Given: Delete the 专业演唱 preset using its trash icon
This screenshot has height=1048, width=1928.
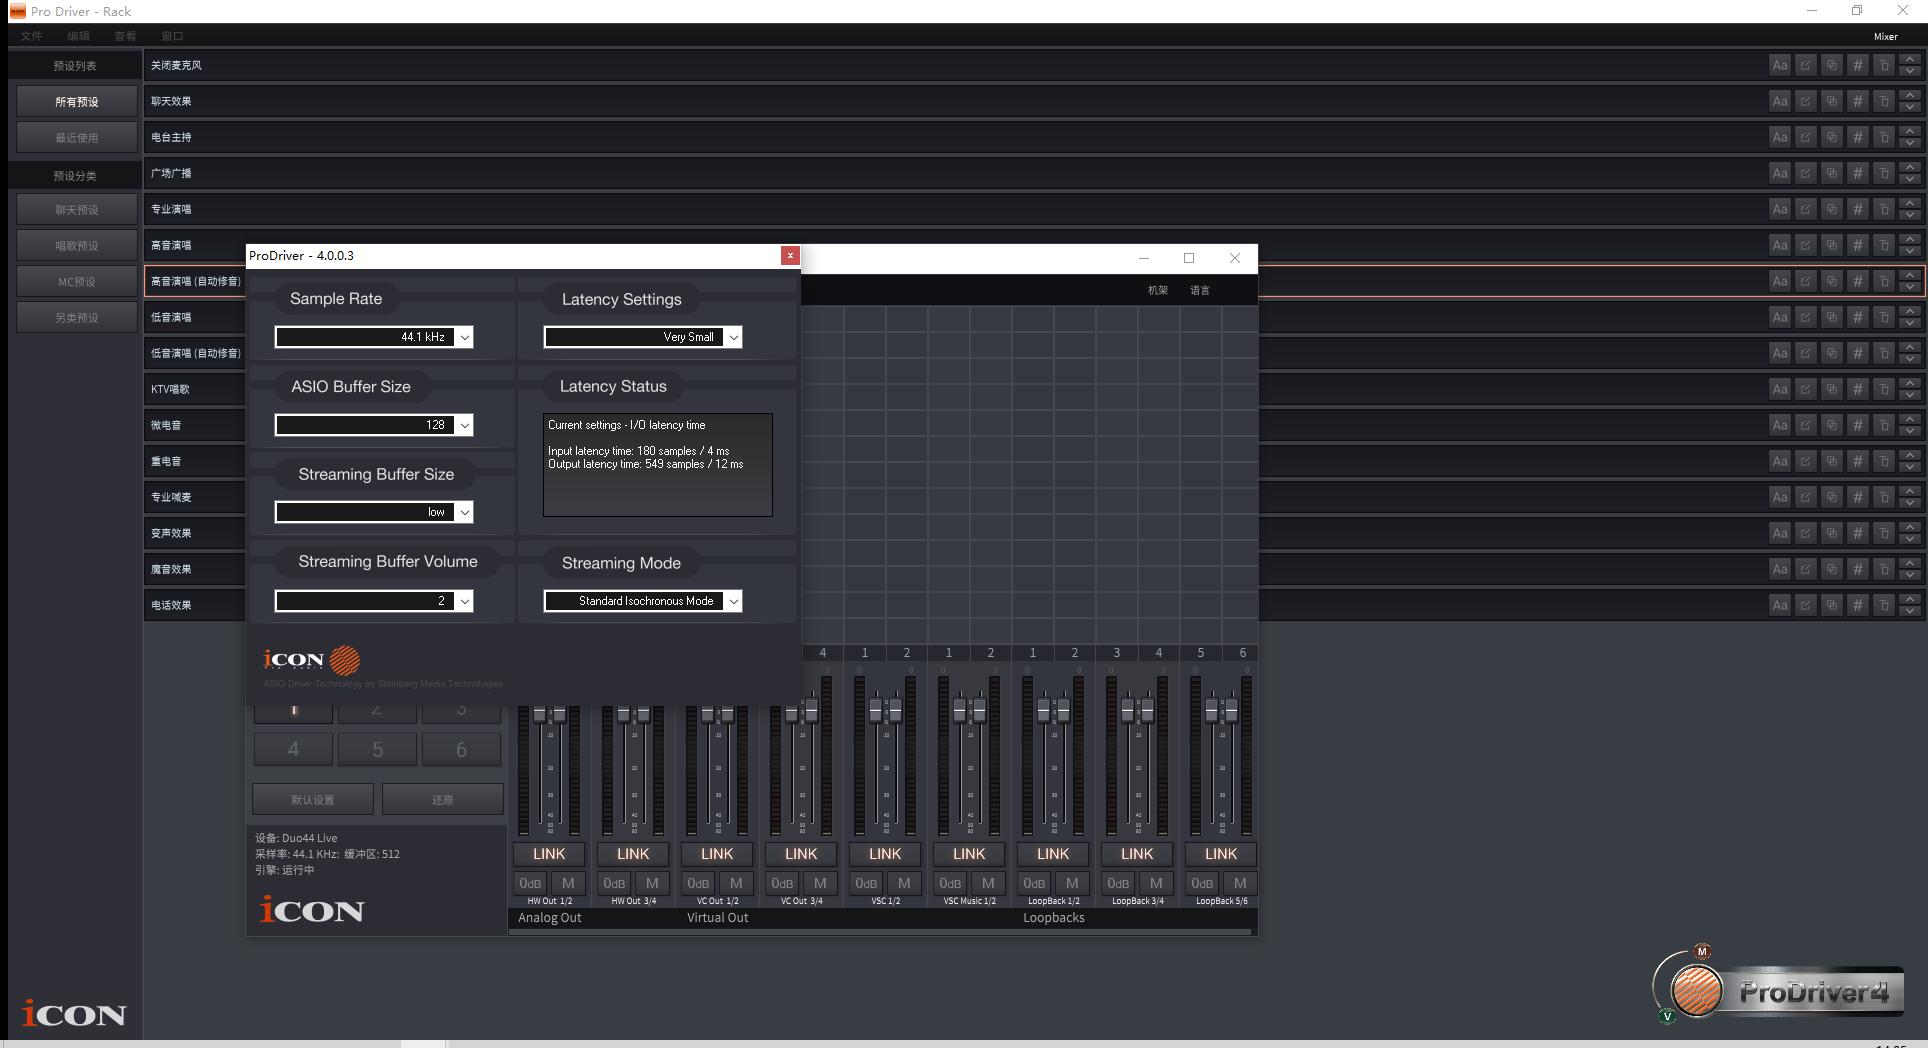Looking at the screenshot, I should click(x=1883, y=210).
